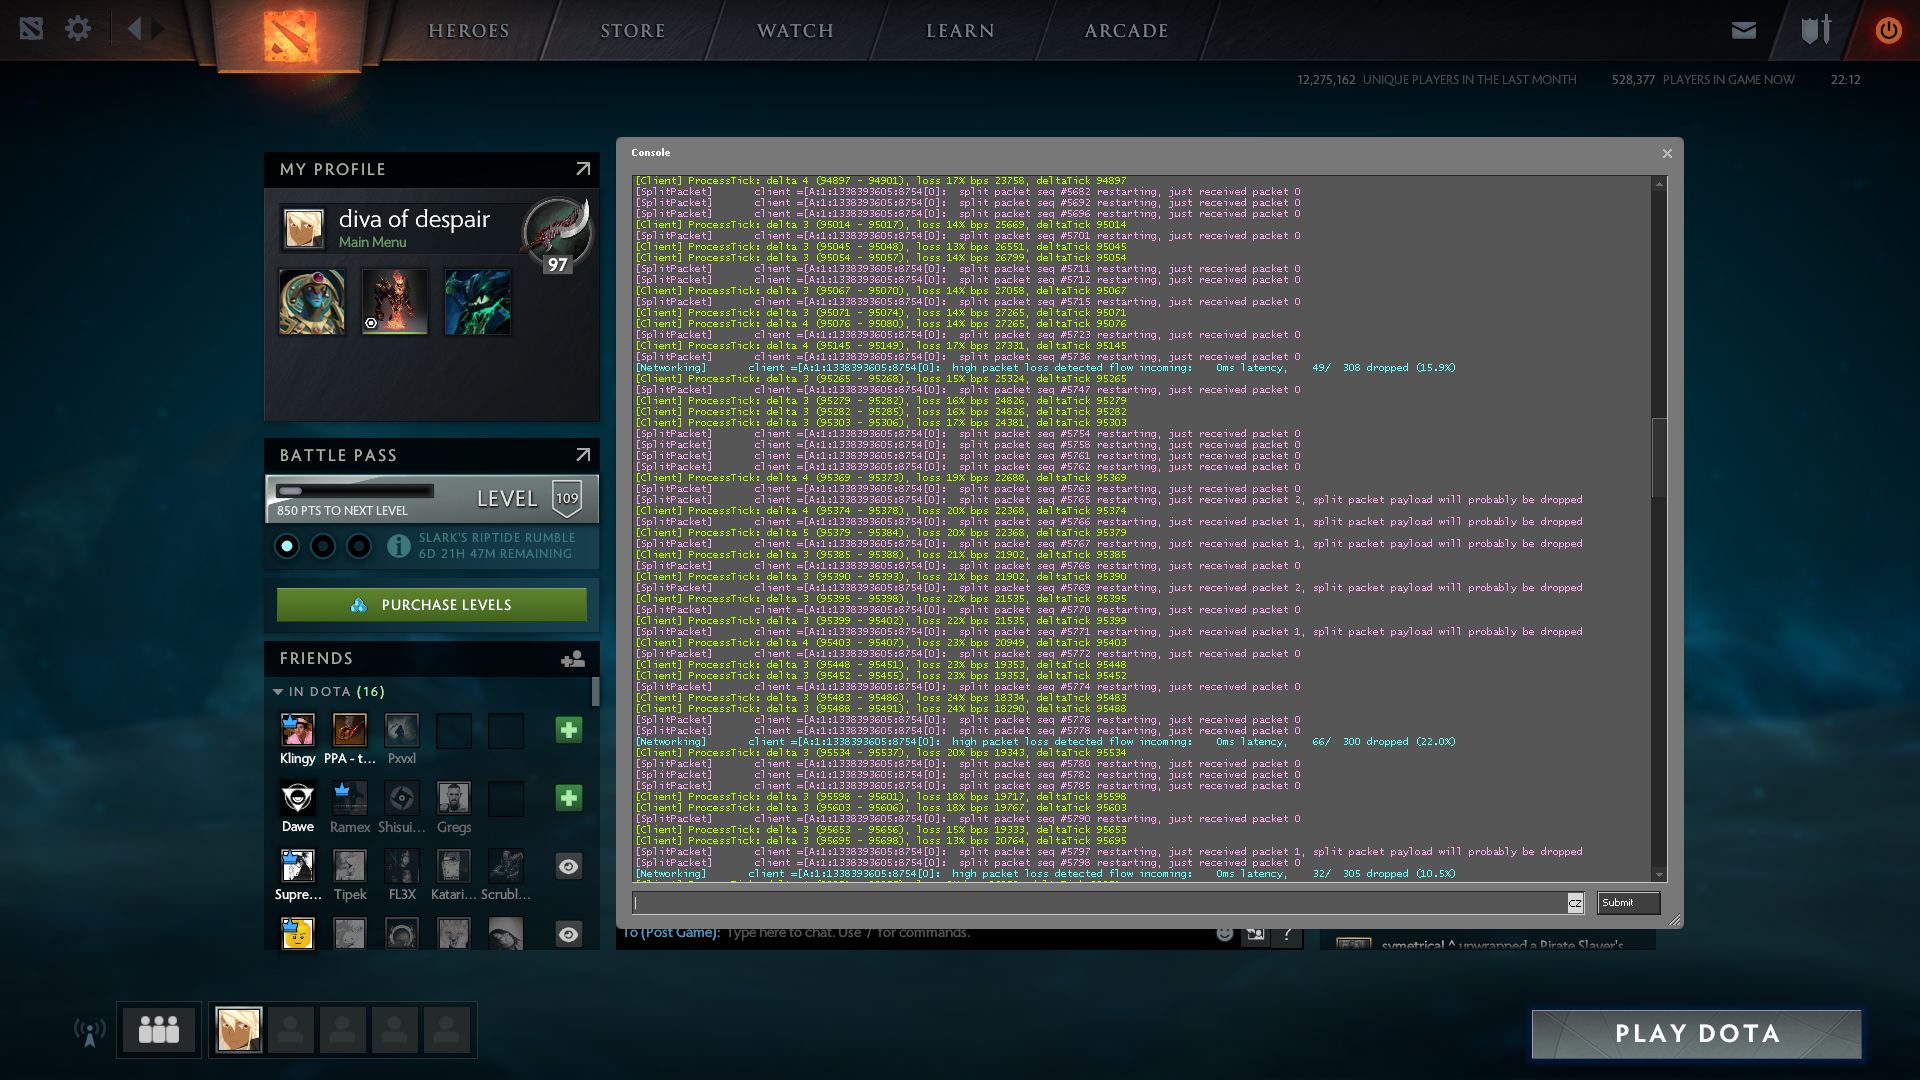The image size is (1920, 1080).
Task: Open Shadow Fiend featured hero portrait
Action: [395, 302]
